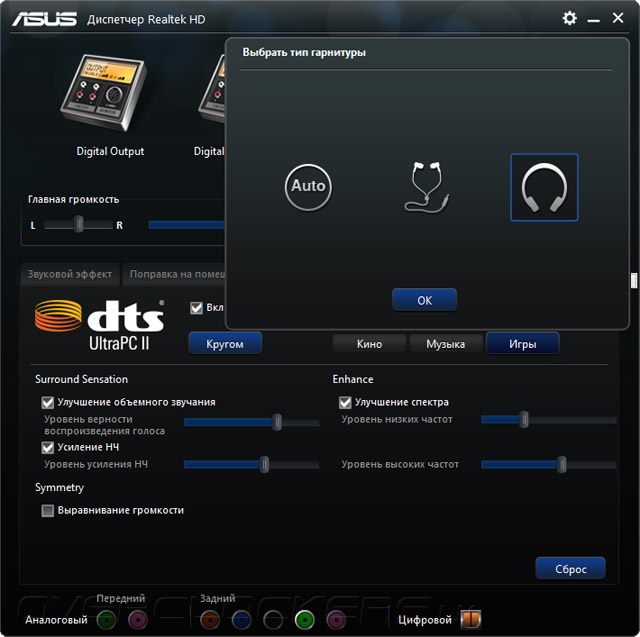This screenshot has width=640, height=637.
Task: Click the digital optical jack icon
Action: 471,619
